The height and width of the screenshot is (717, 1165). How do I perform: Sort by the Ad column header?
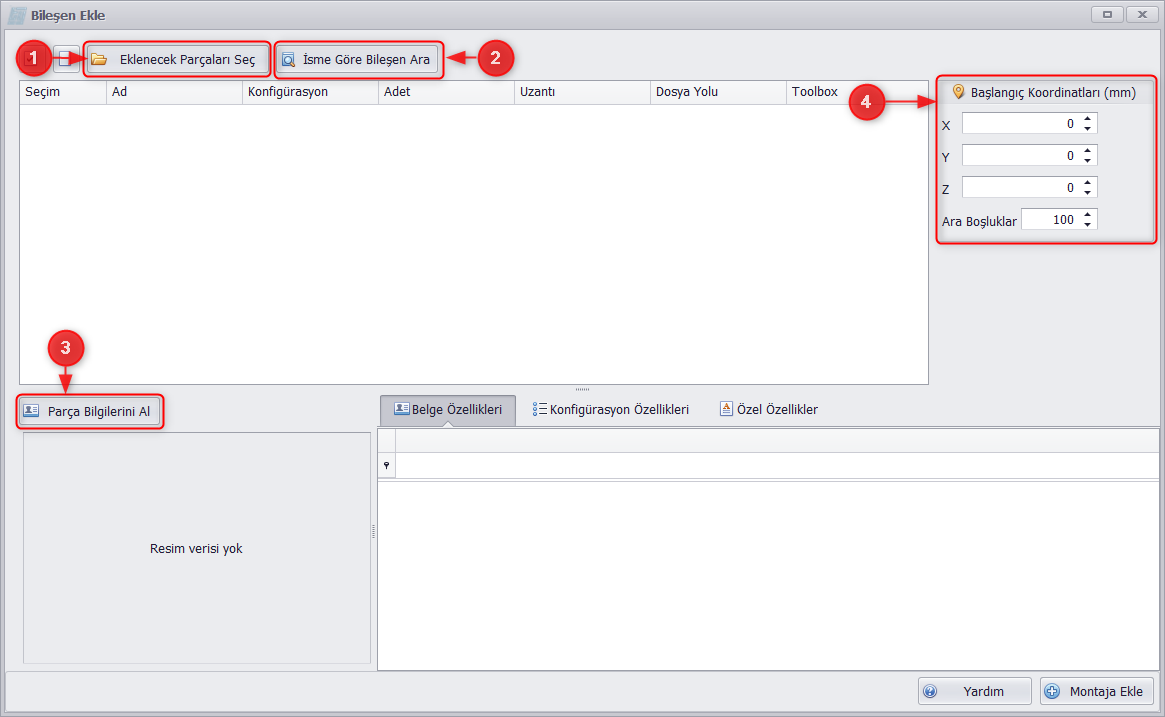tap(174, 92)
